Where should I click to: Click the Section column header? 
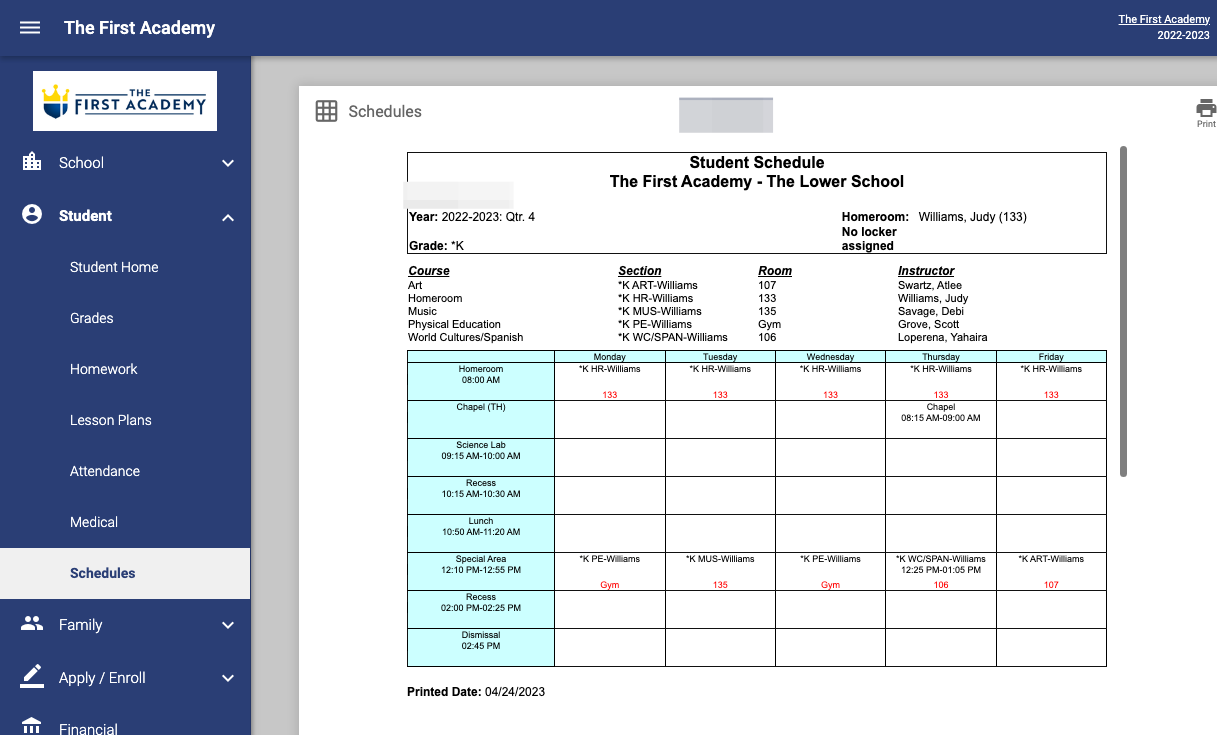pos(640,271)
